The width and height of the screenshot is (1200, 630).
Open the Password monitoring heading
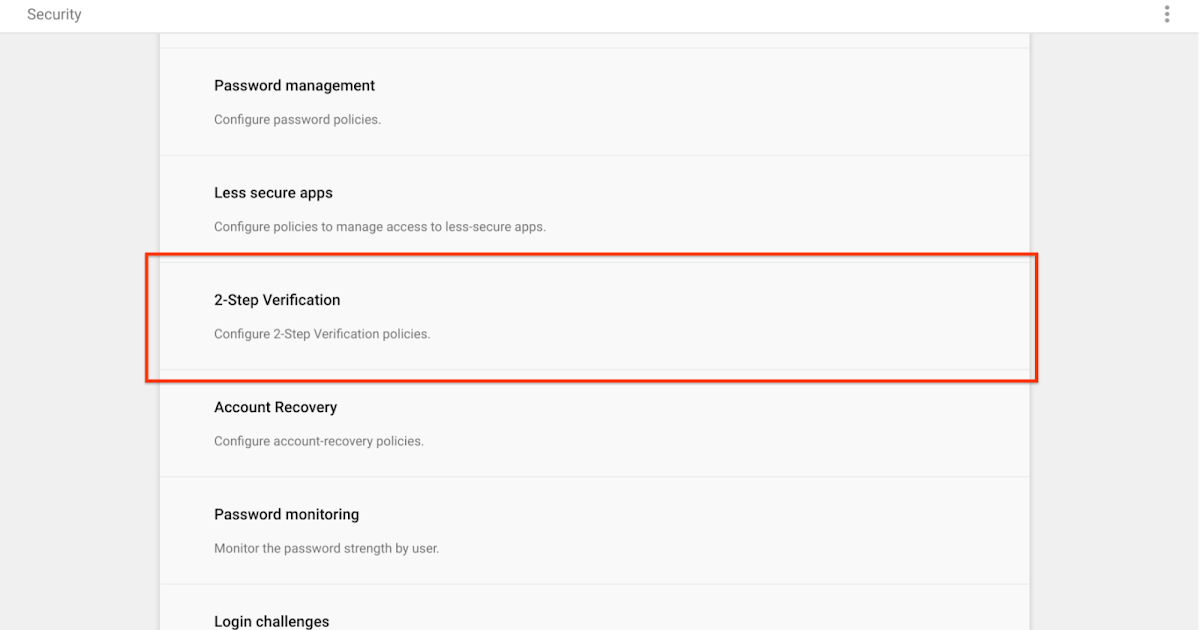click(x=286, y=514)
